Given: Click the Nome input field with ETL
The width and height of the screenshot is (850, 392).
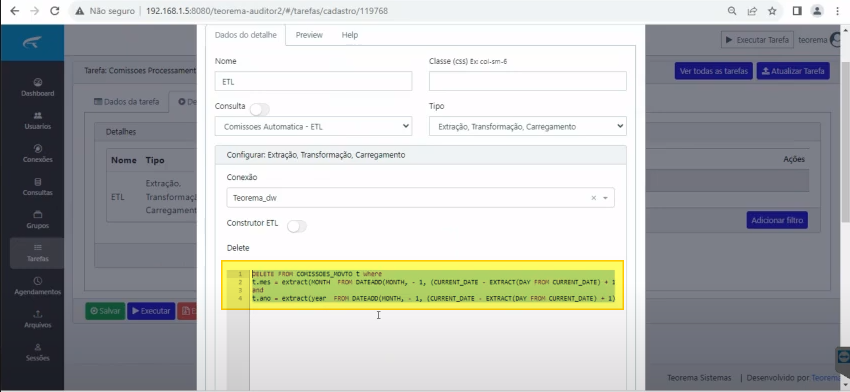Looking at the screenshot, I should 313,81.
